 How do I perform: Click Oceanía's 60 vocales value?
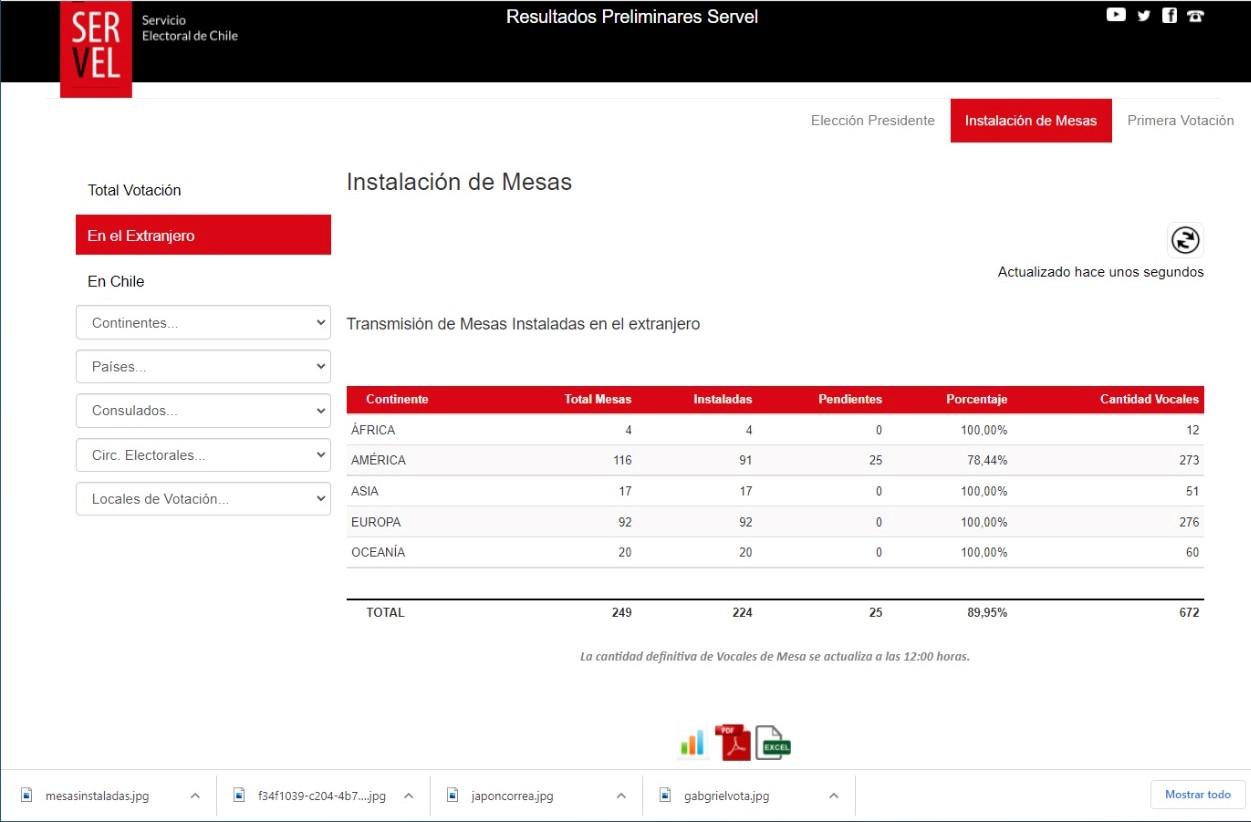tap(1192, 552)
